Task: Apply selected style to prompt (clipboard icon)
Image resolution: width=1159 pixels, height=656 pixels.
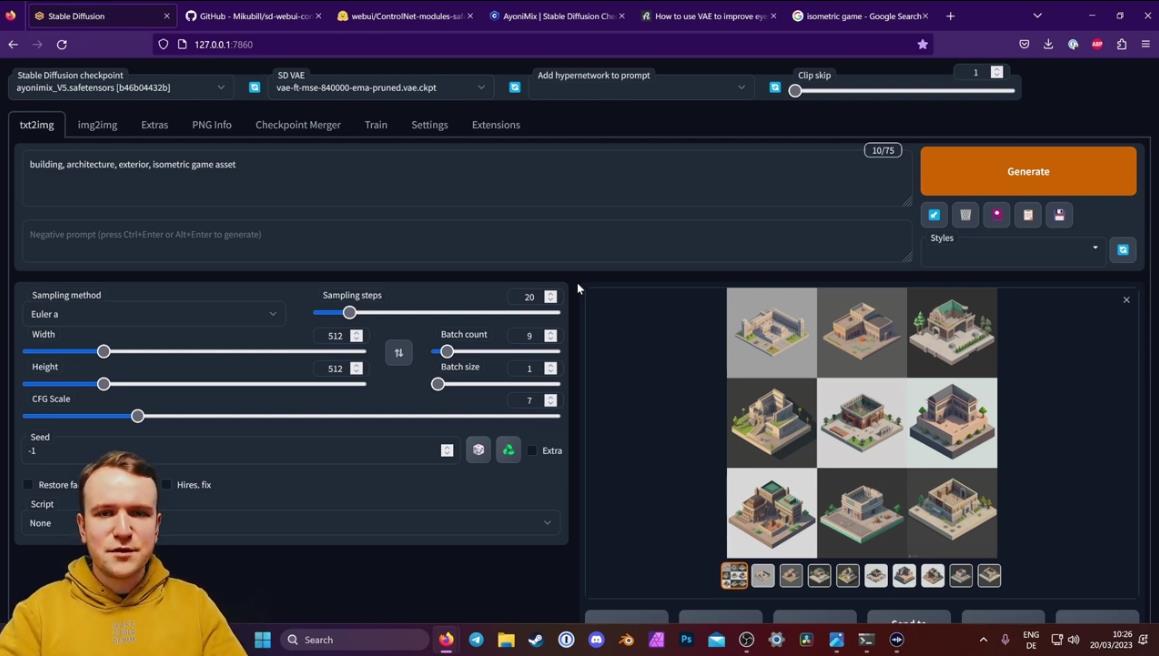Action: [x=1027, y=214]
